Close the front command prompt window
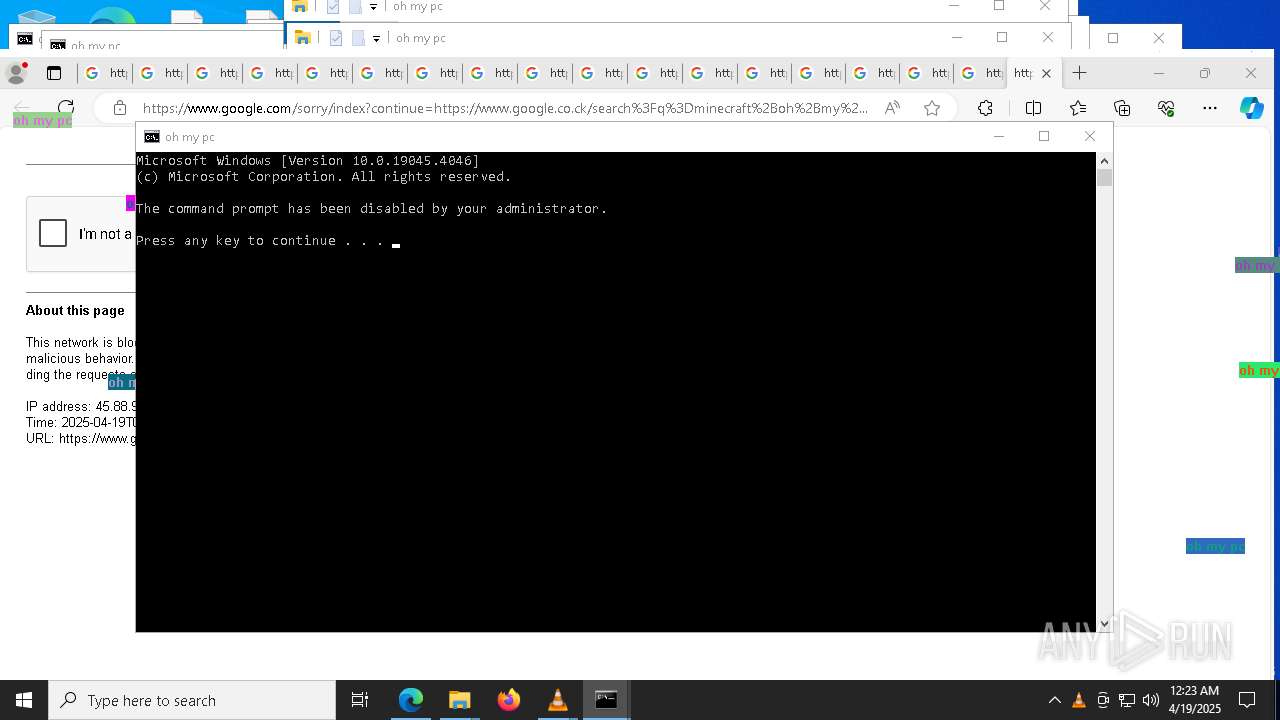The image size is (1280, 720). (1090, 137)
